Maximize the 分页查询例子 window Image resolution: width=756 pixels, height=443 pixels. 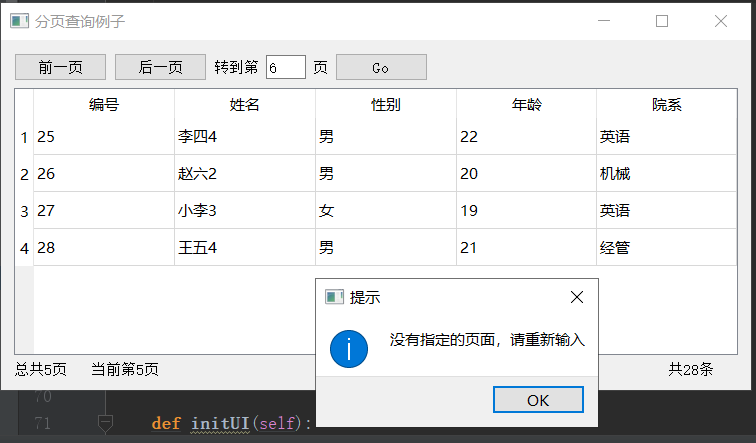[662, 21]
